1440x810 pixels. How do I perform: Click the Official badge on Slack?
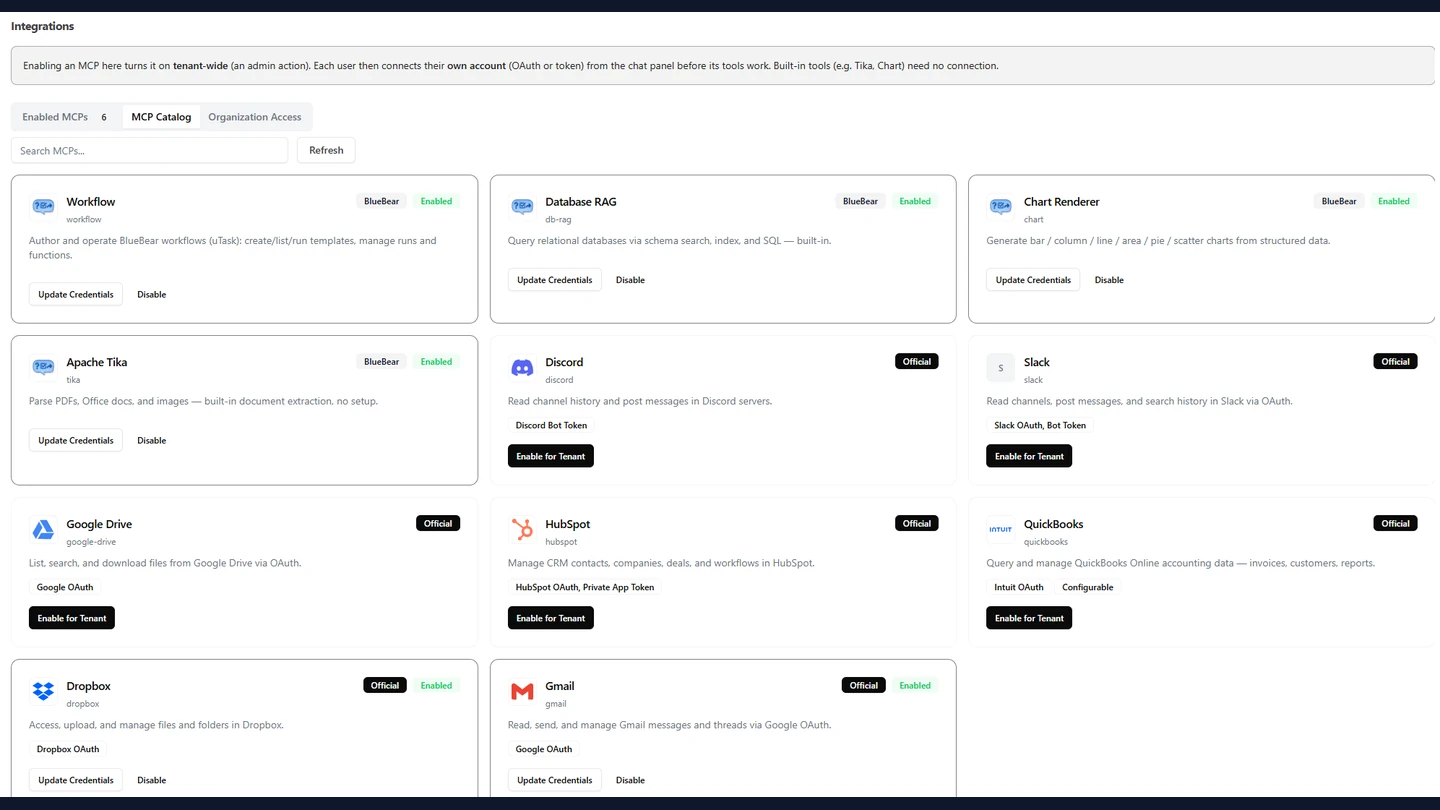pos(1396,362)
